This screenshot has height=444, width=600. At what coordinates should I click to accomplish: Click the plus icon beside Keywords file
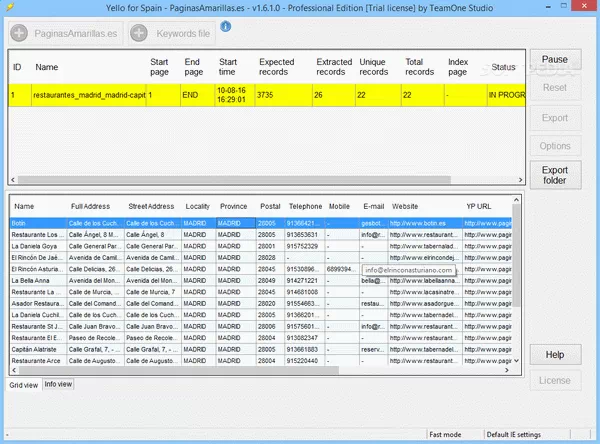138,33
